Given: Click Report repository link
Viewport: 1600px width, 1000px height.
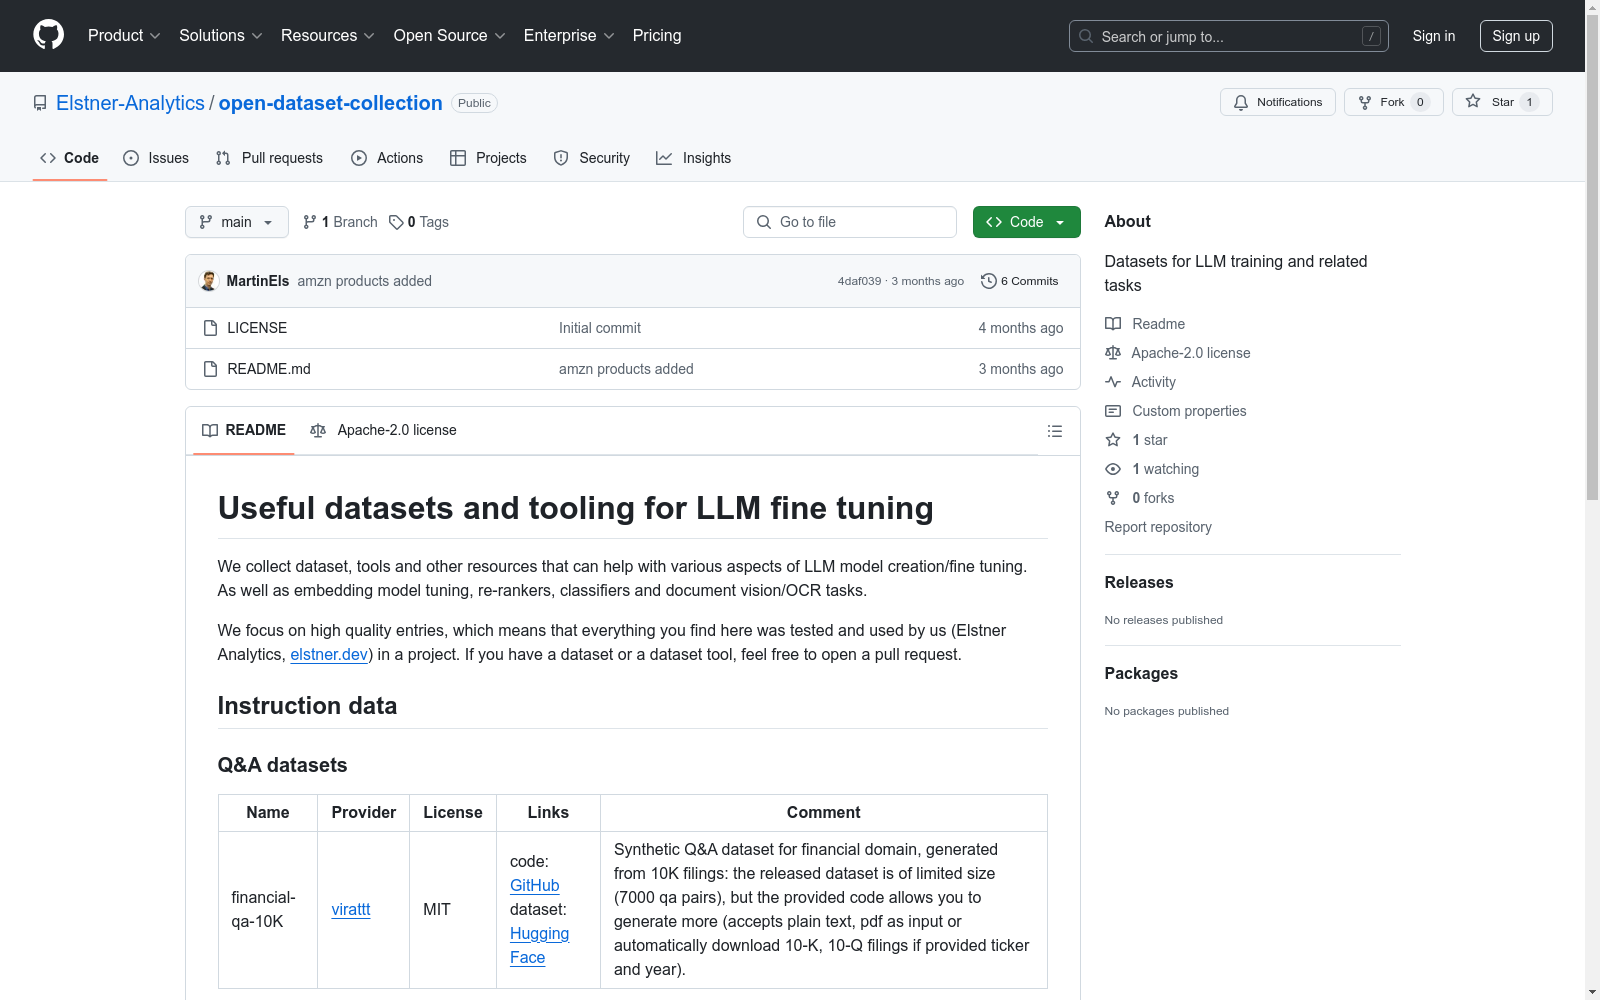Looking at the screenshot, I should (x=1158, y=527).
